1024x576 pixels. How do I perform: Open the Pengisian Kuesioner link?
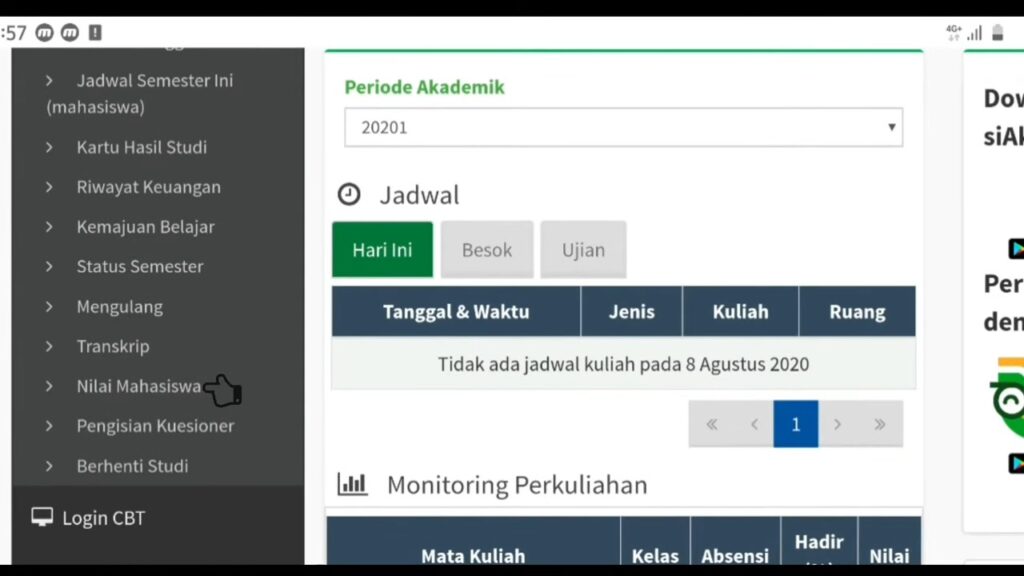[x=155, y=425]
